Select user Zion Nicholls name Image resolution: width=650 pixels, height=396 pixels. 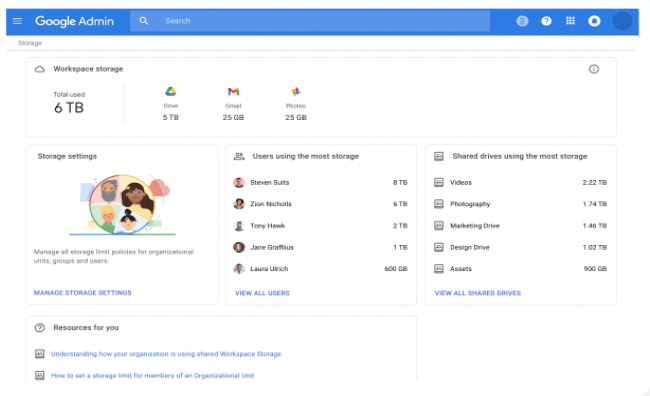point(271,204)
